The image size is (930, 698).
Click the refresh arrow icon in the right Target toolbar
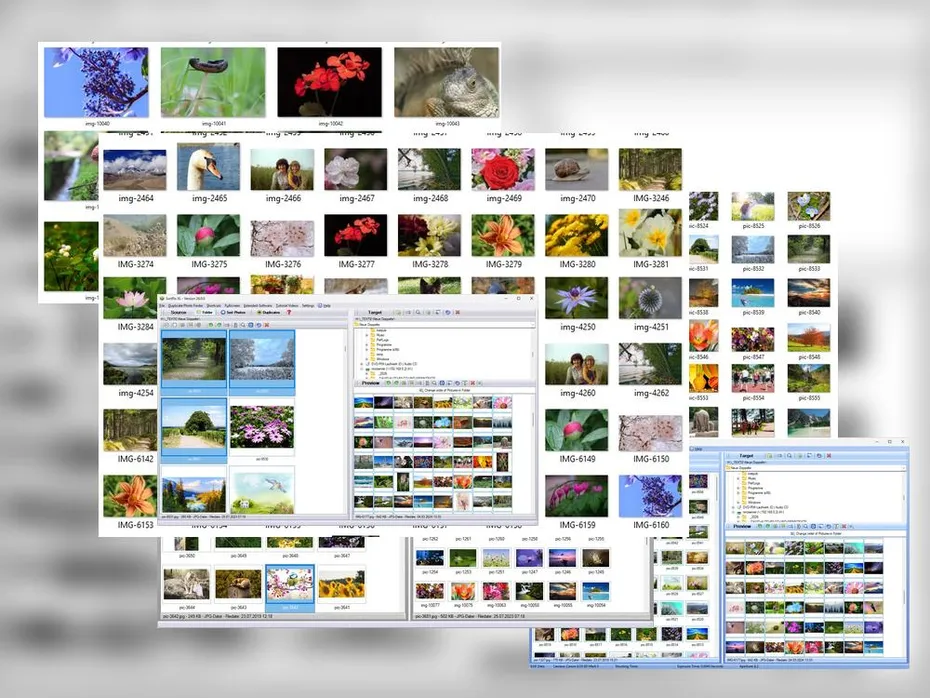click(809, 454)
